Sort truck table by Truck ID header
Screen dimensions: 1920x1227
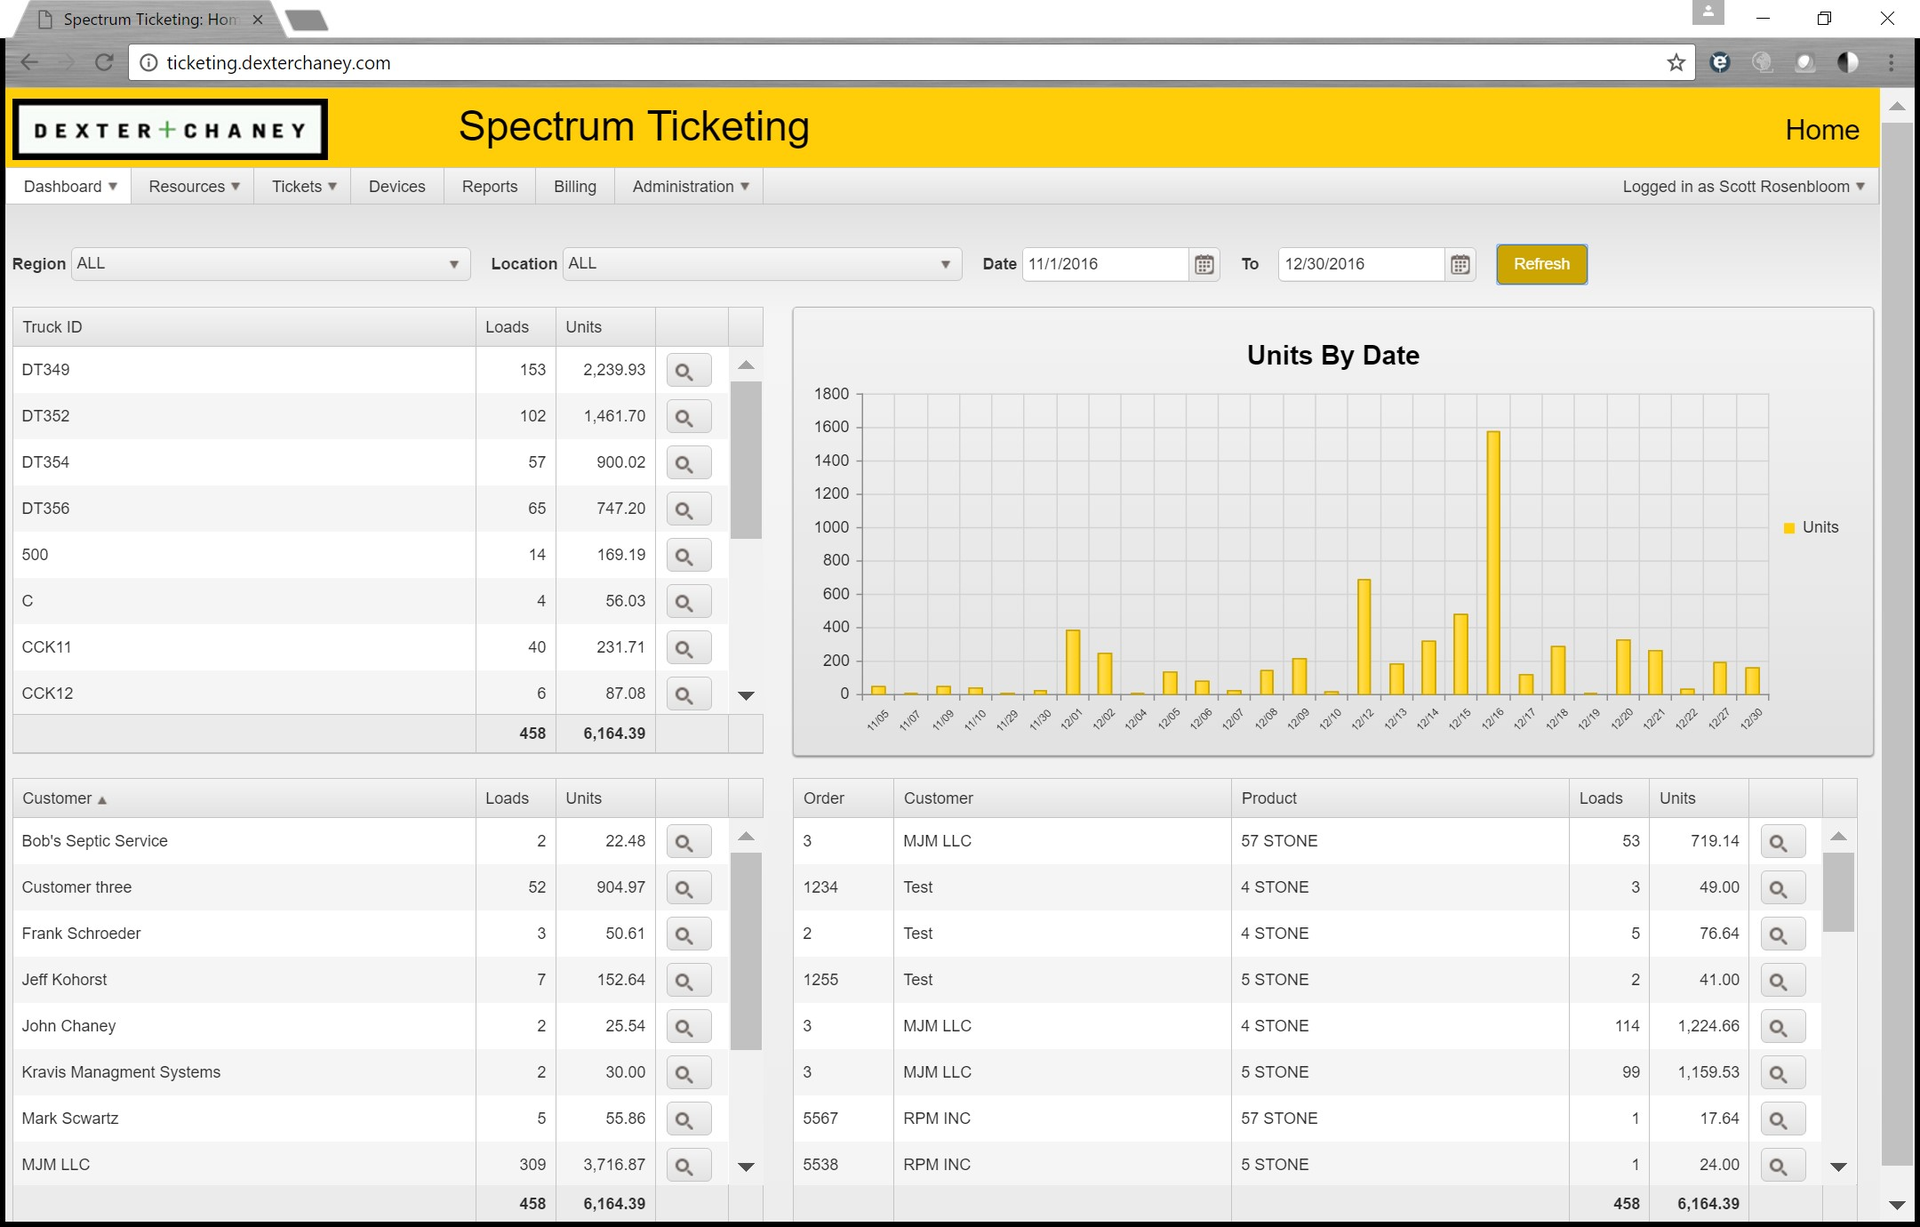[x=244, y=327]
